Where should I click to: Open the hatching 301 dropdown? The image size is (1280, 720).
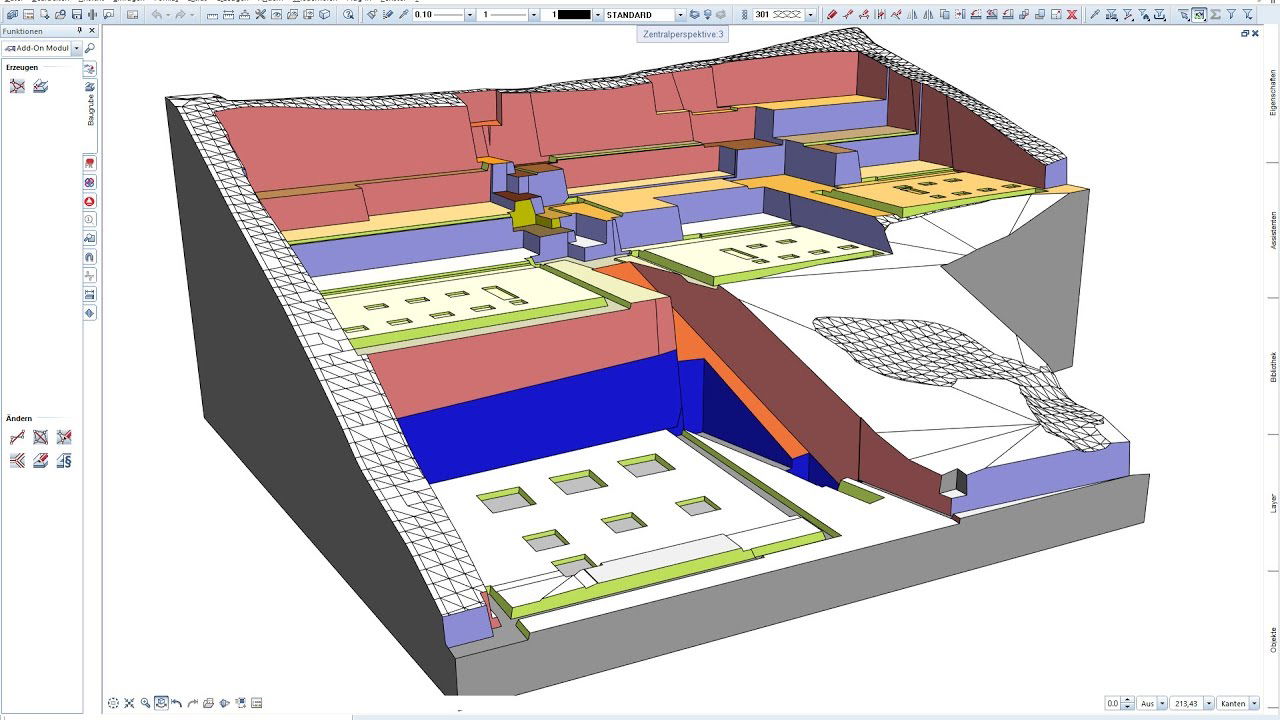pyautogui.click(x=810, y=15)
